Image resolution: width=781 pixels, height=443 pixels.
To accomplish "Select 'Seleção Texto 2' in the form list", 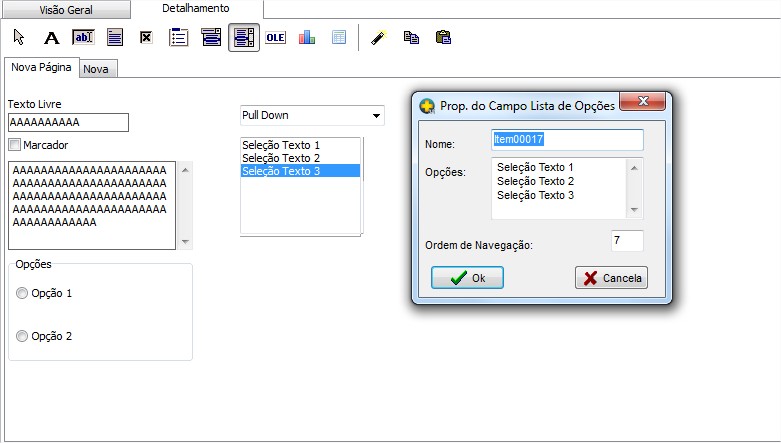I will click(282, 158).
